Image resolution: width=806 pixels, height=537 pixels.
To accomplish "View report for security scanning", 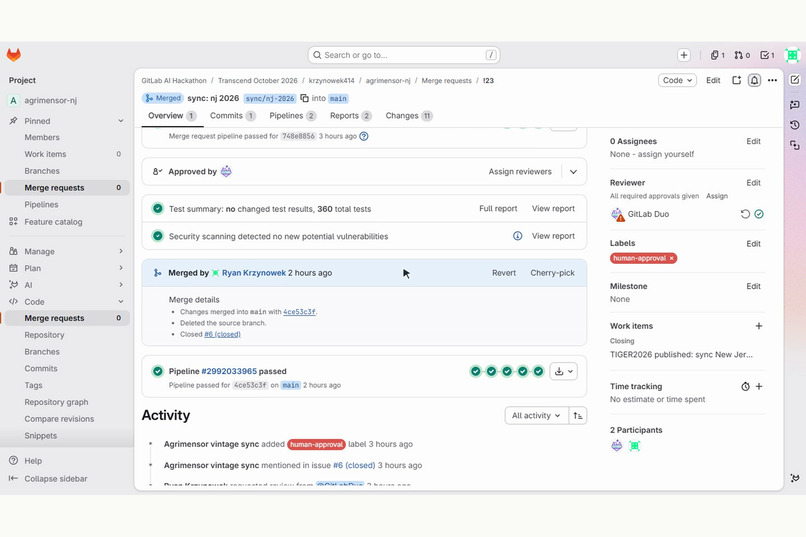I will pyautogui.click(x=553, y=236).
